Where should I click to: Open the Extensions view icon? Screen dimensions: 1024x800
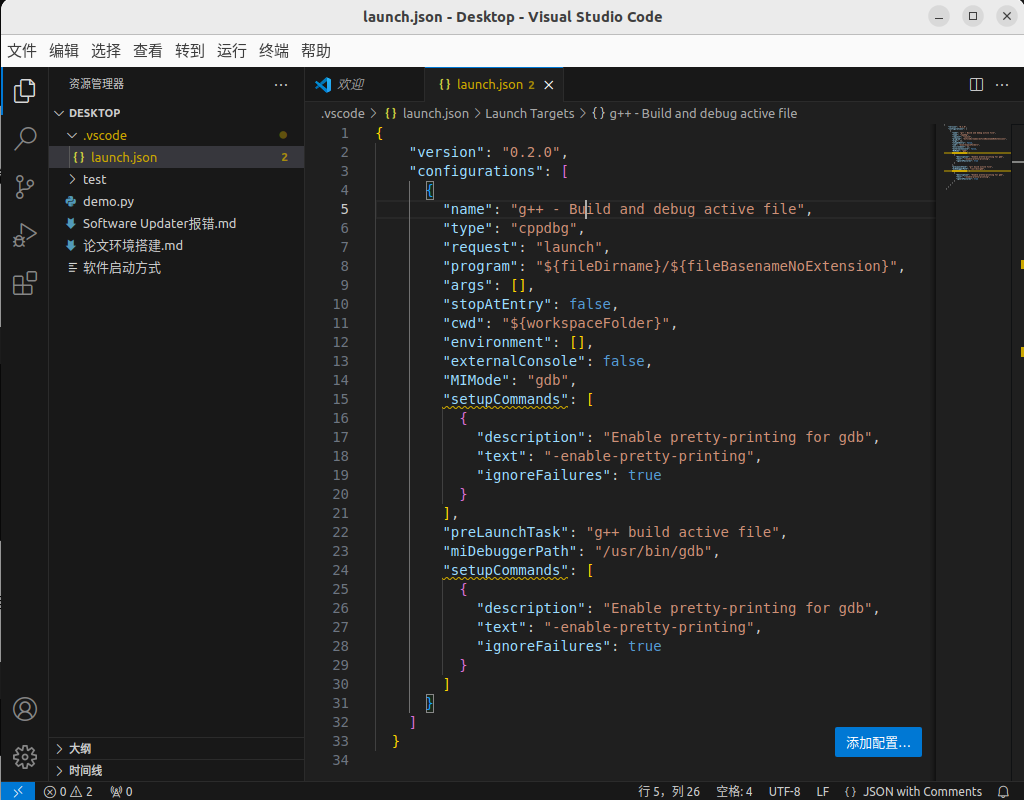coord(25,283)
